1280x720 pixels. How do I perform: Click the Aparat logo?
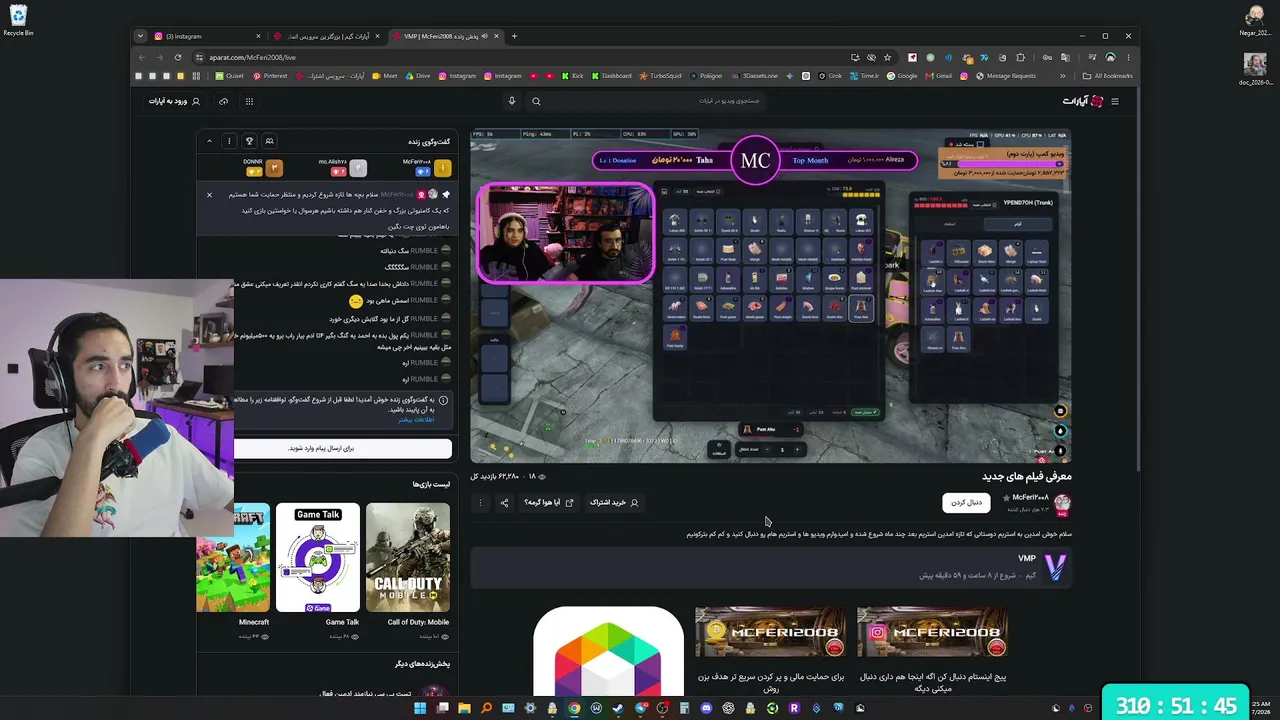[1082, 101]
